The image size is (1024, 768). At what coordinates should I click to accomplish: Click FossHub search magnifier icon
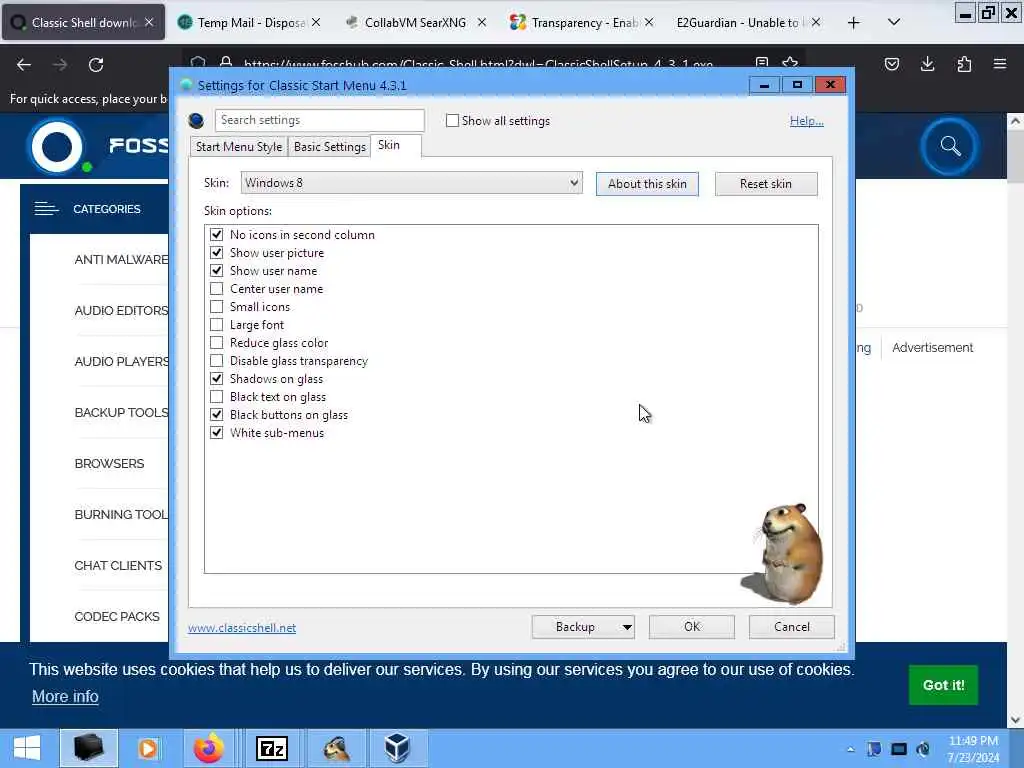950,146
